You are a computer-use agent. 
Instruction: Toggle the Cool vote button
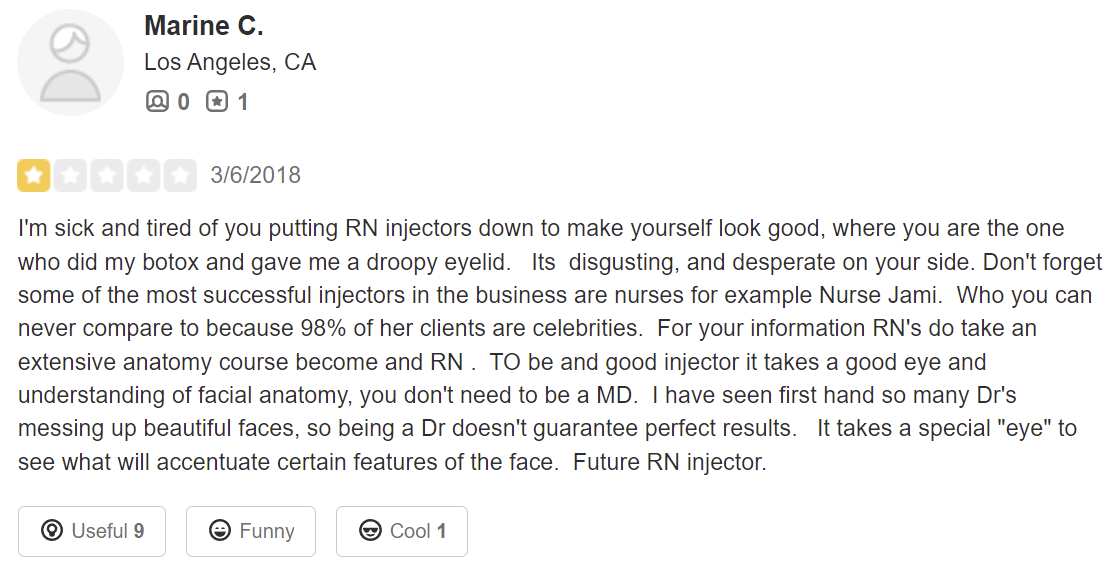click(x=401, y=531)
